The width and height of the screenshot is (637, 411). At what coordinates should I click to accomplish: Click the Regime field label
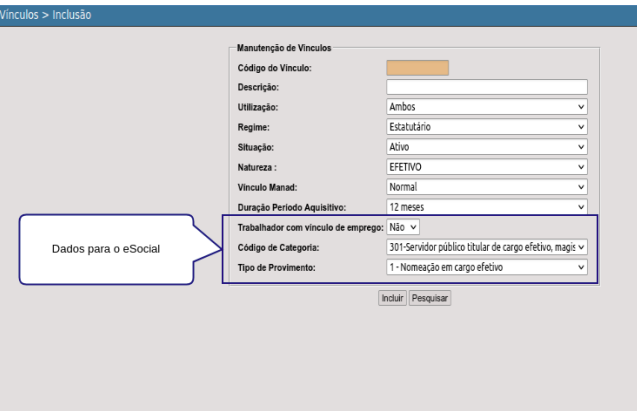point(254,128)
